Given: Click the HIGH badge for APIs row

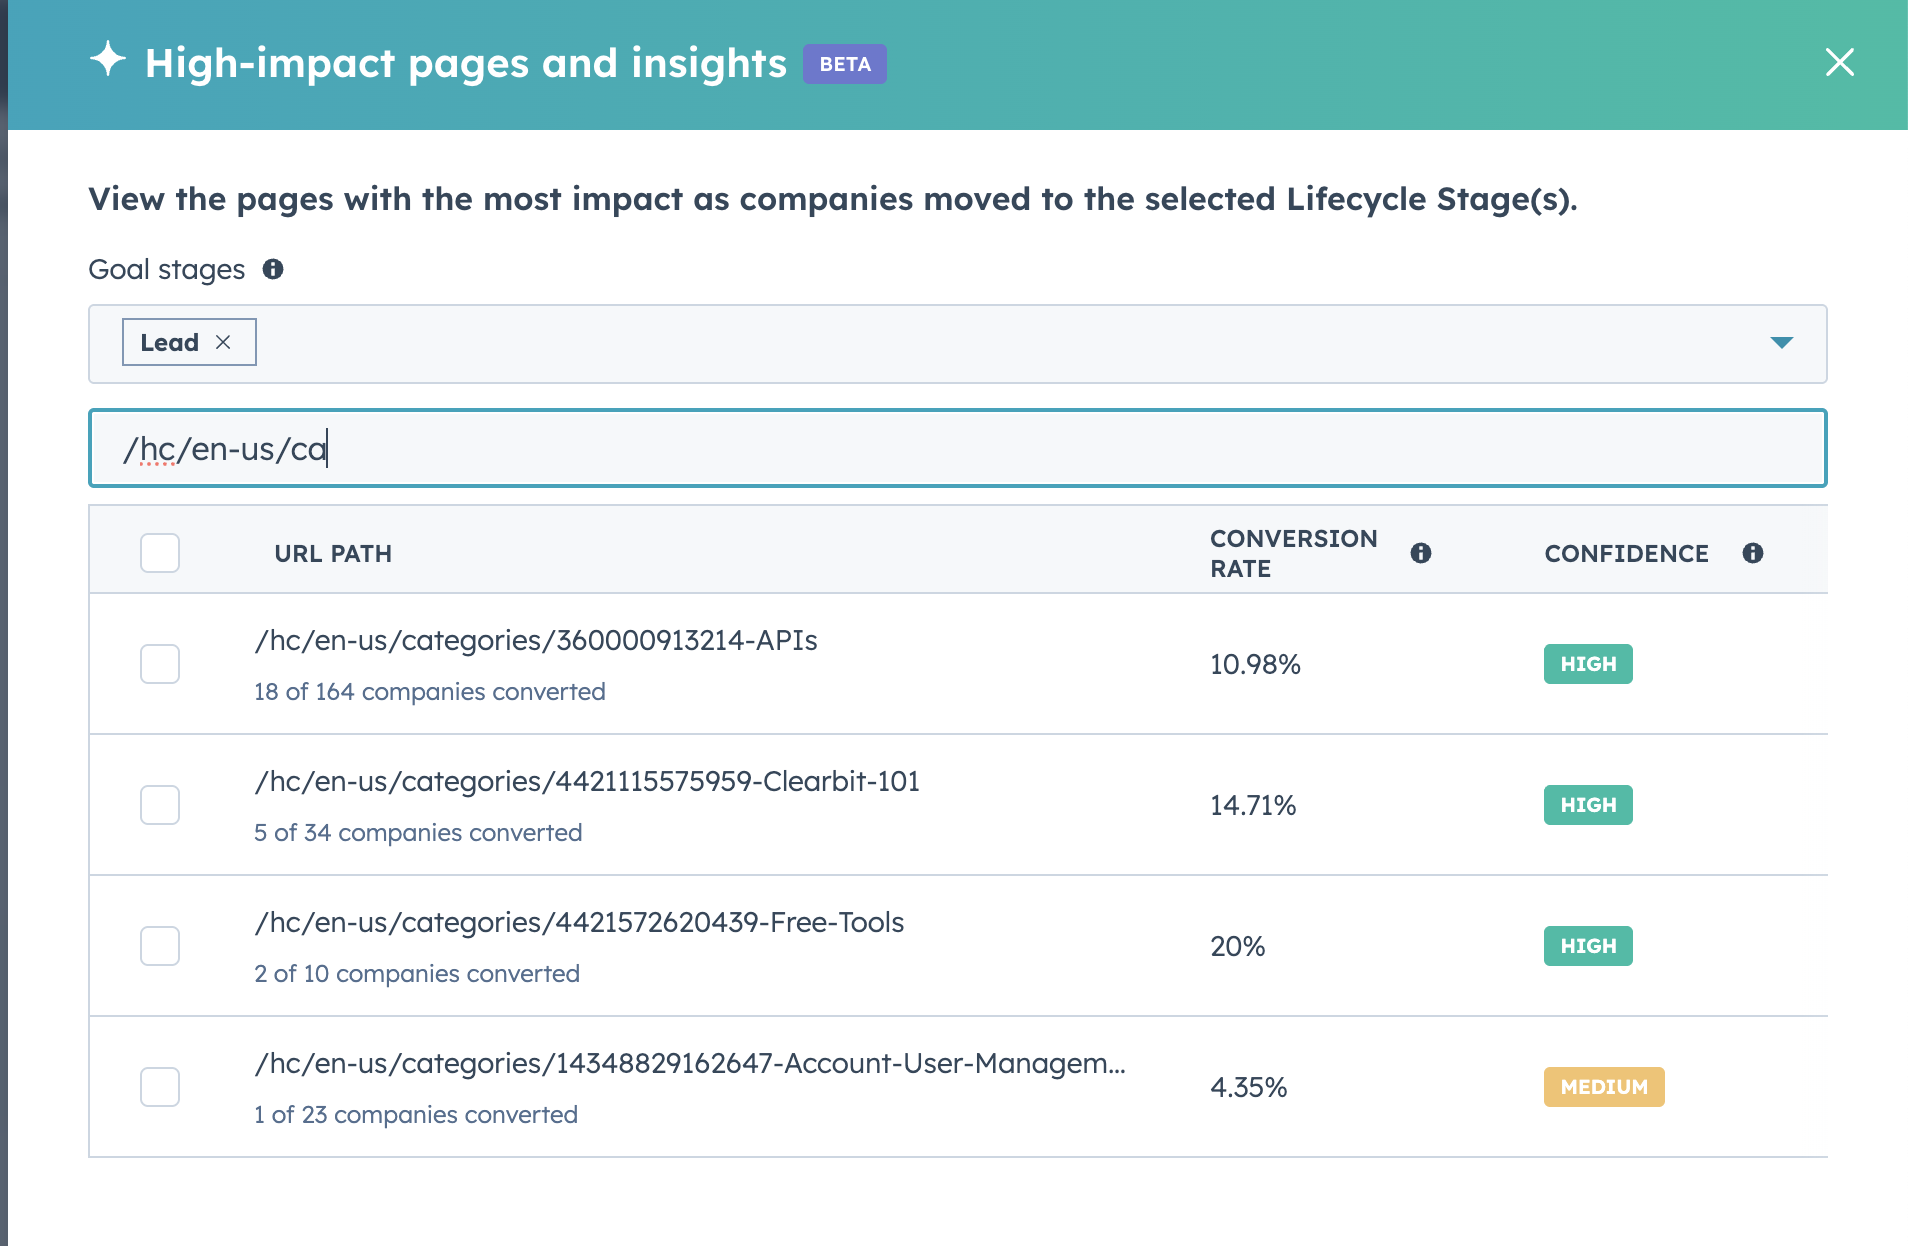Looking at the screenshot, I should pyautogui.click(x=1587, y=664).
